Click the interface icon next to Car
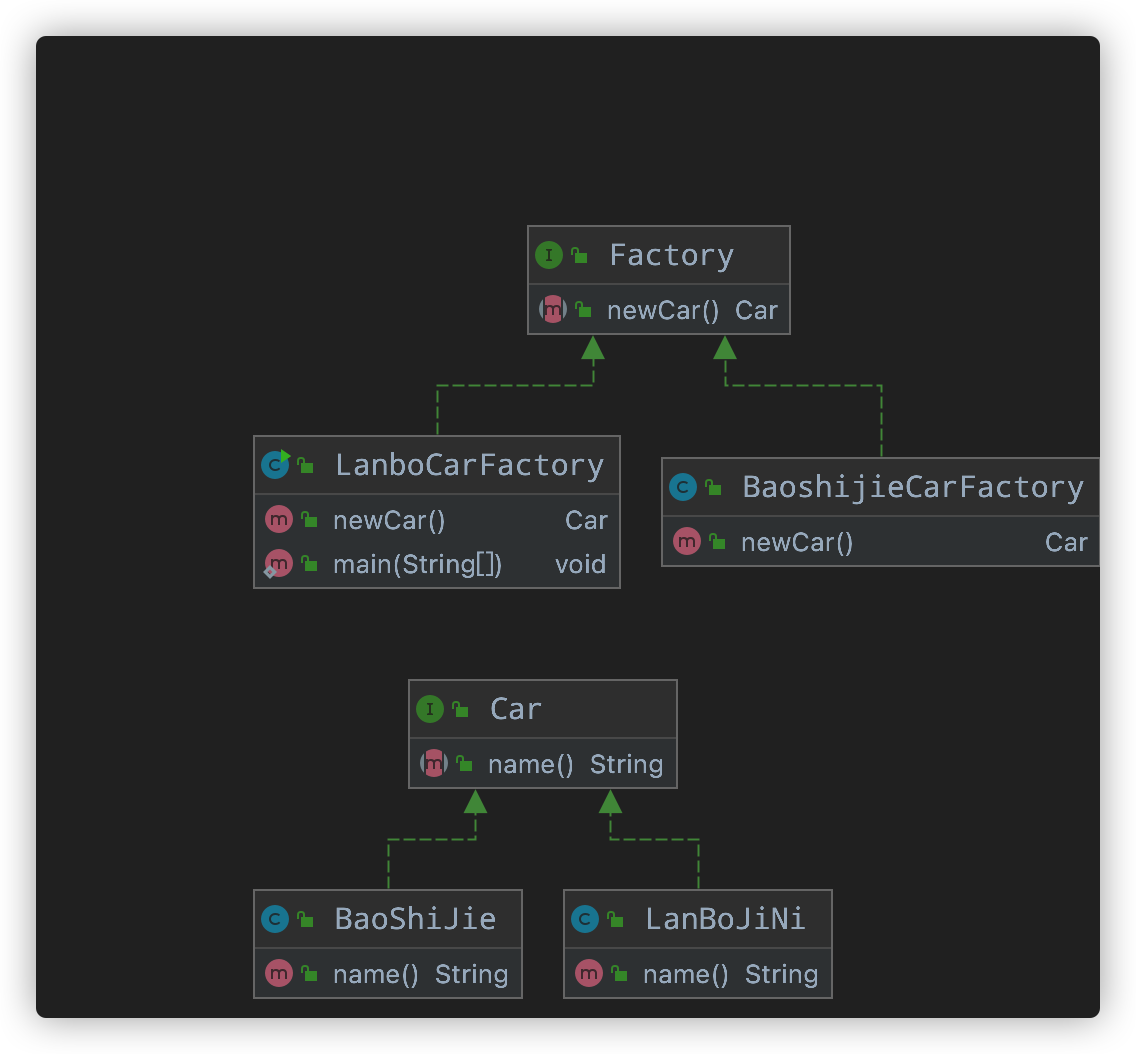This screenshot has height=1054, width=1136. [429, 709]
